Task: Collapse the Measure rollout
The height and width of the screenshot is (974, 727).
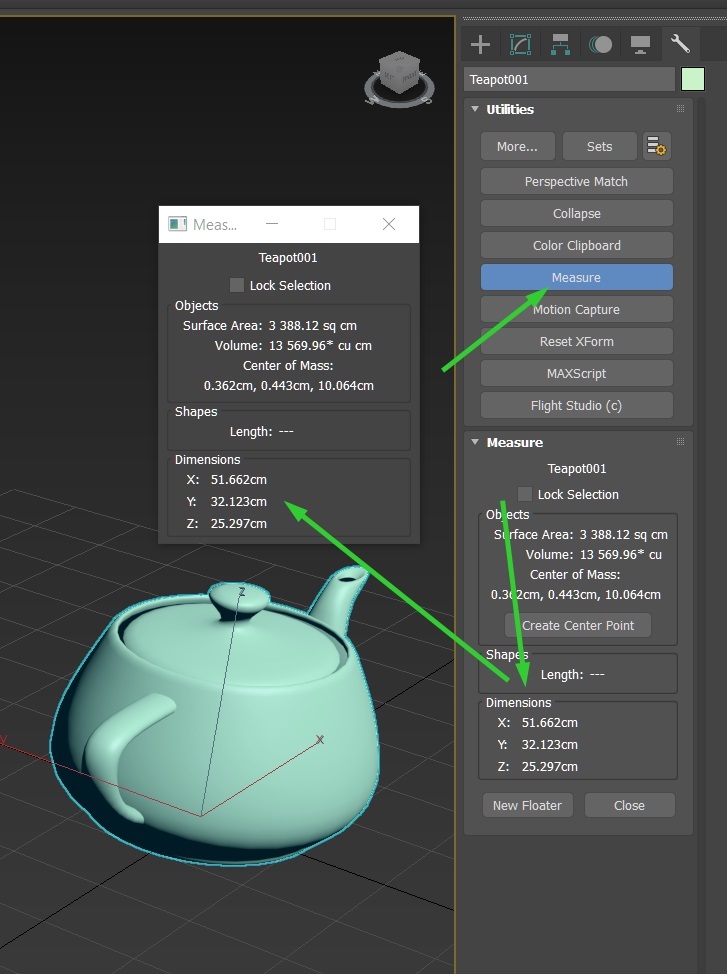Action: pos(475,442)
